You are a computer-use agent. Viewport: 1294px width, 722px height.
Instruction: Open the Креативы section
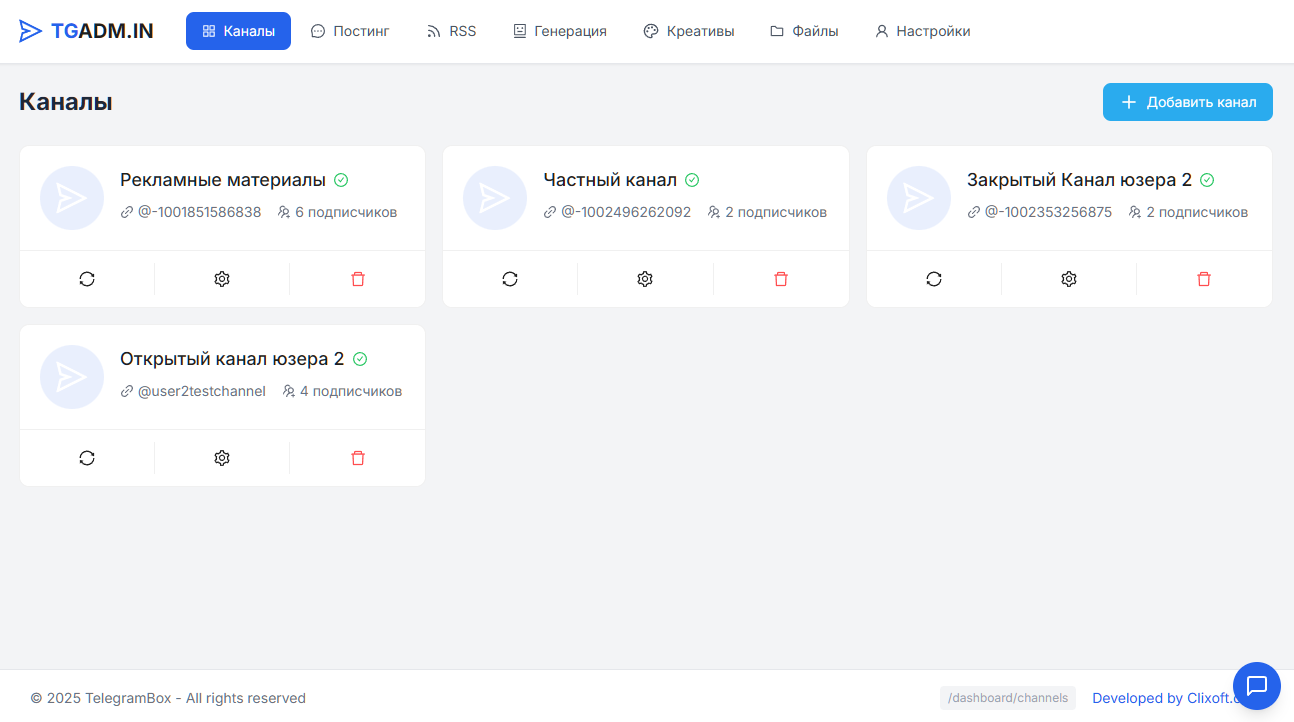(x=688, y=31)
